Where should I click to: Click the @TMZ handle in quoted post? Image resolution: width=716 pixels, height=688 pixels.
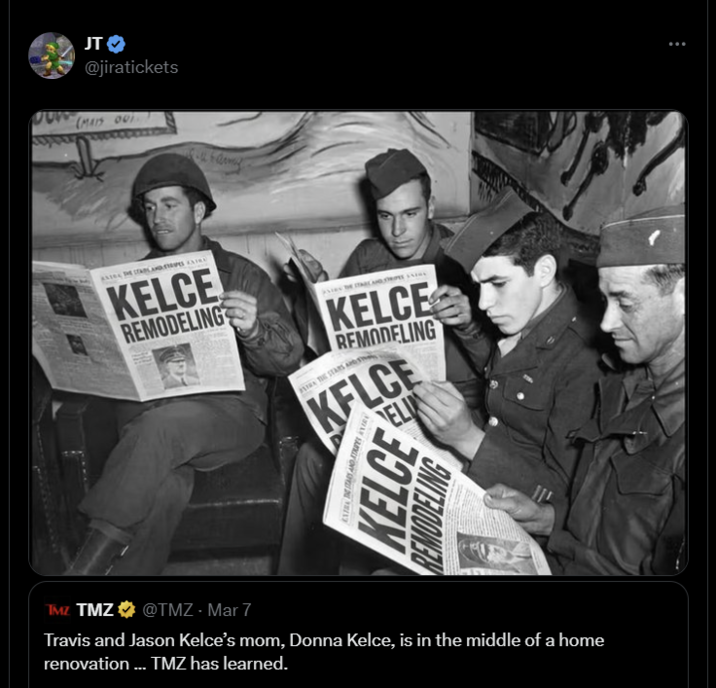point(167,609)
